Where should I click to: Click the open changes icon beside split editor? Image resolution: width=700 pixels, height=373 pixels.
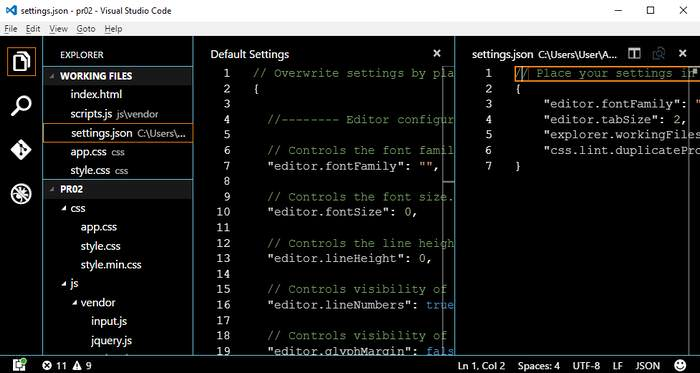coord(658,54)
